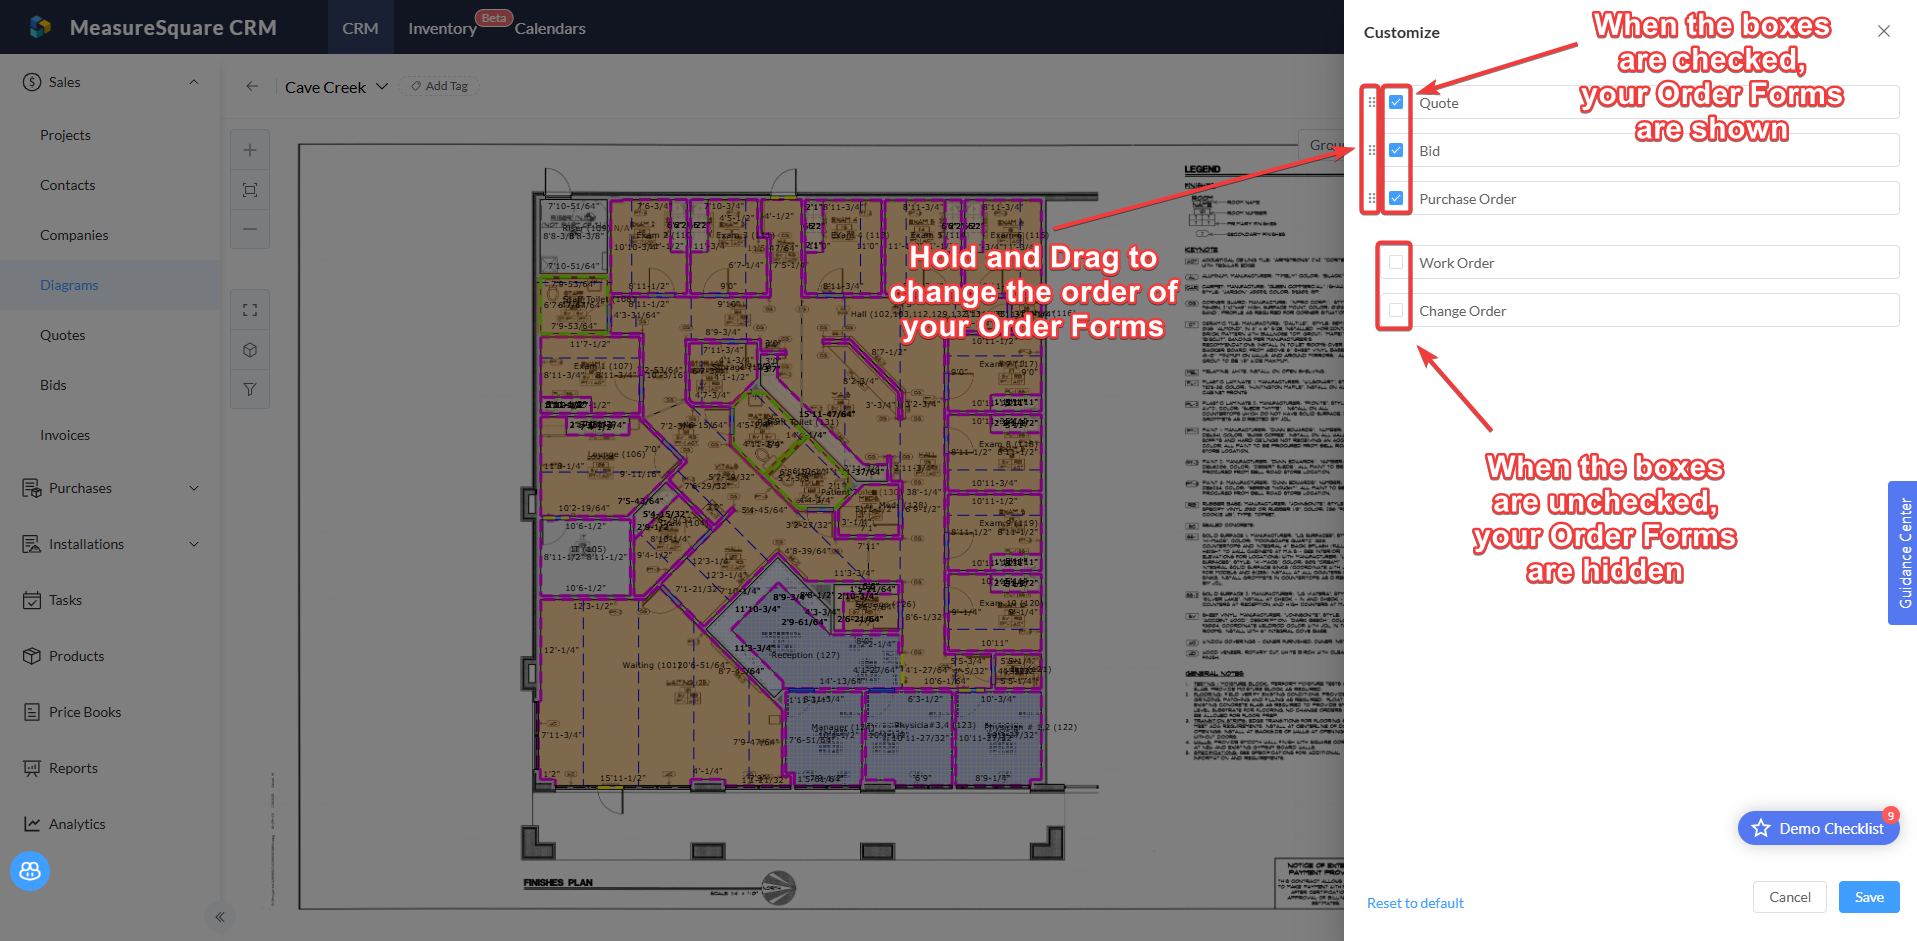Viewport: 1917px width, 941px height.
Task: Open Companies in the sidebar
Action: coord(74,235)
